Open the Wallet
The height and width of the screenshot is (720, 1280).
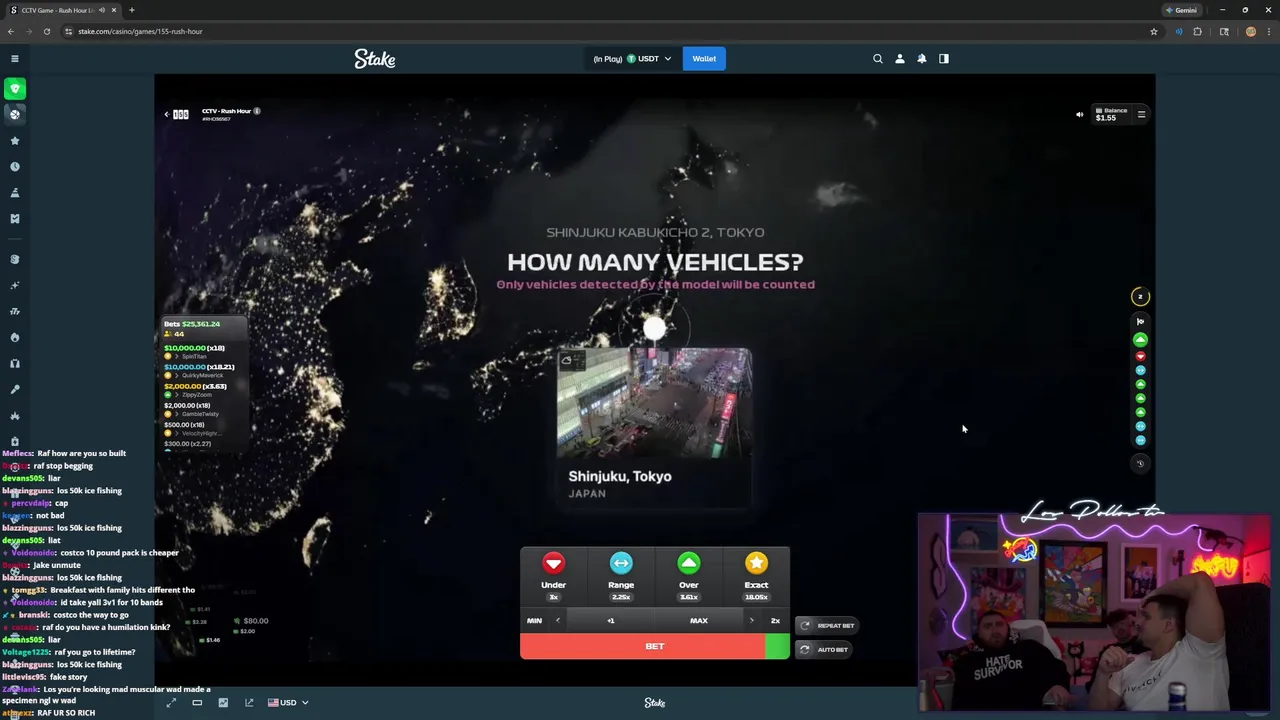(x=704, y=59)
